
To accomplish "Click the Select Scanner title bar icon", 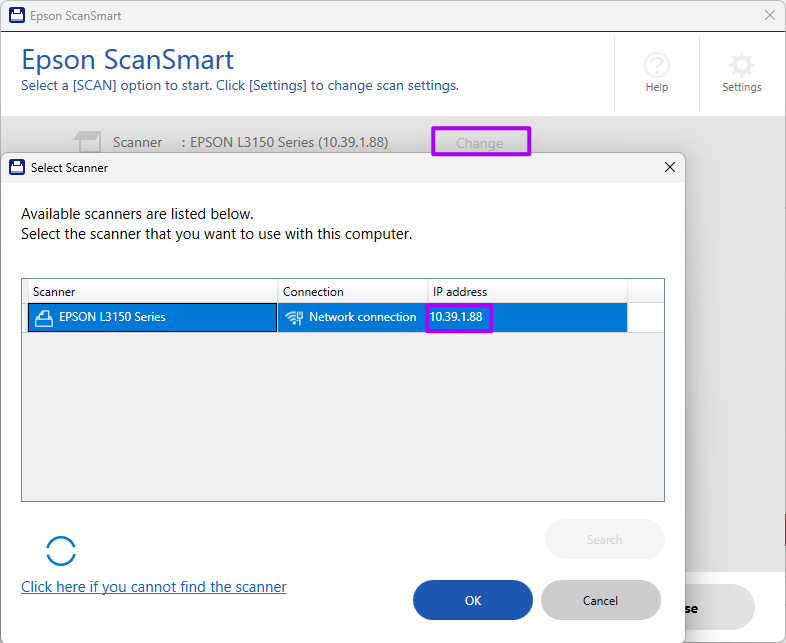I will click(x=17, y=167).
